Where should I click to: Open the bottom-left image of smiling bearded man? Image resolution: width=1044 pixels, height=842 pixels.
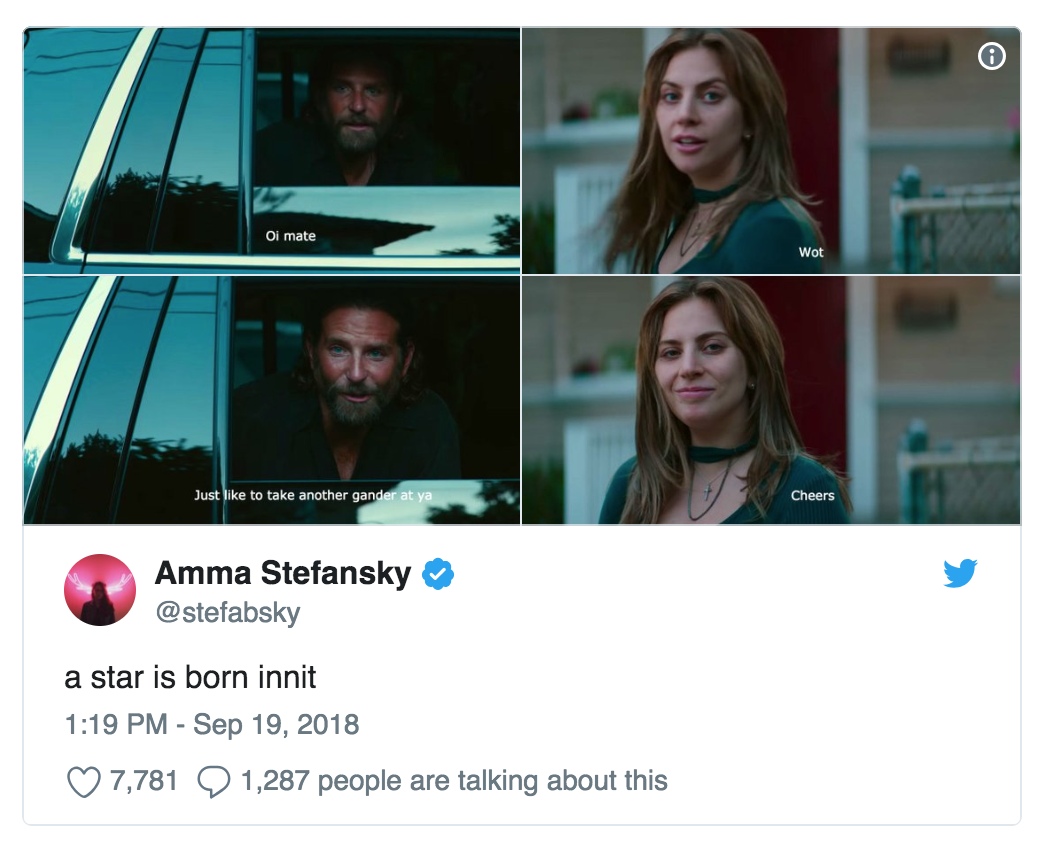point(272,400)
